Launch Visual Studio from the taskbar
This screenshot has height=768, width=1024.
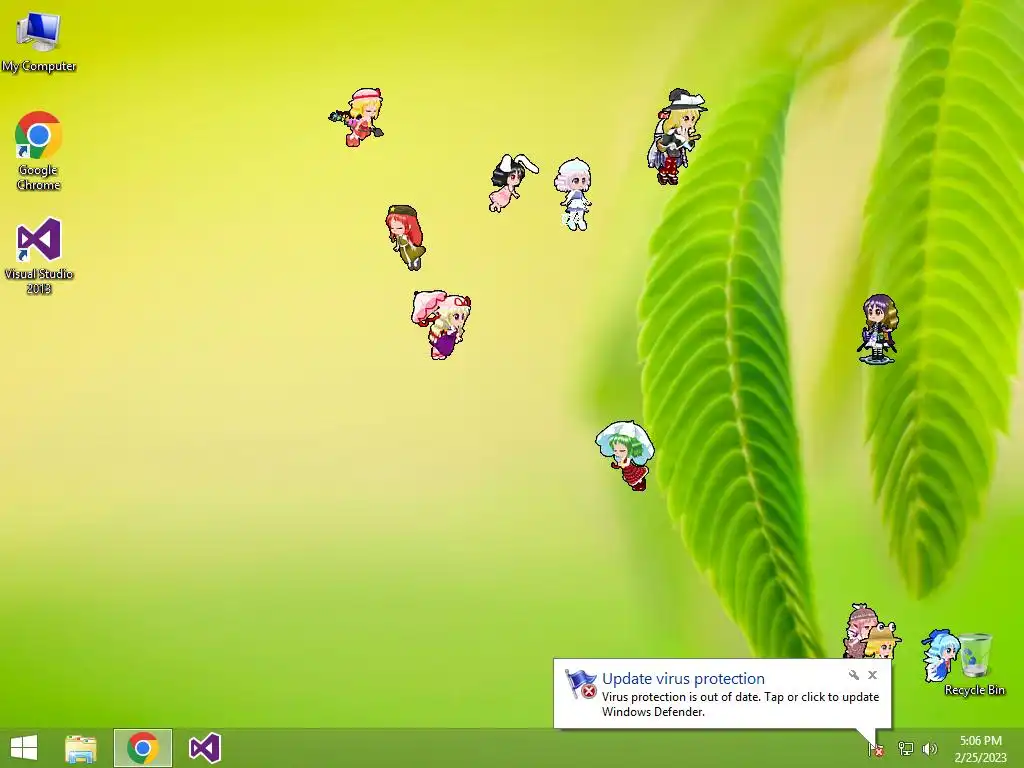(x=204, y=748)
